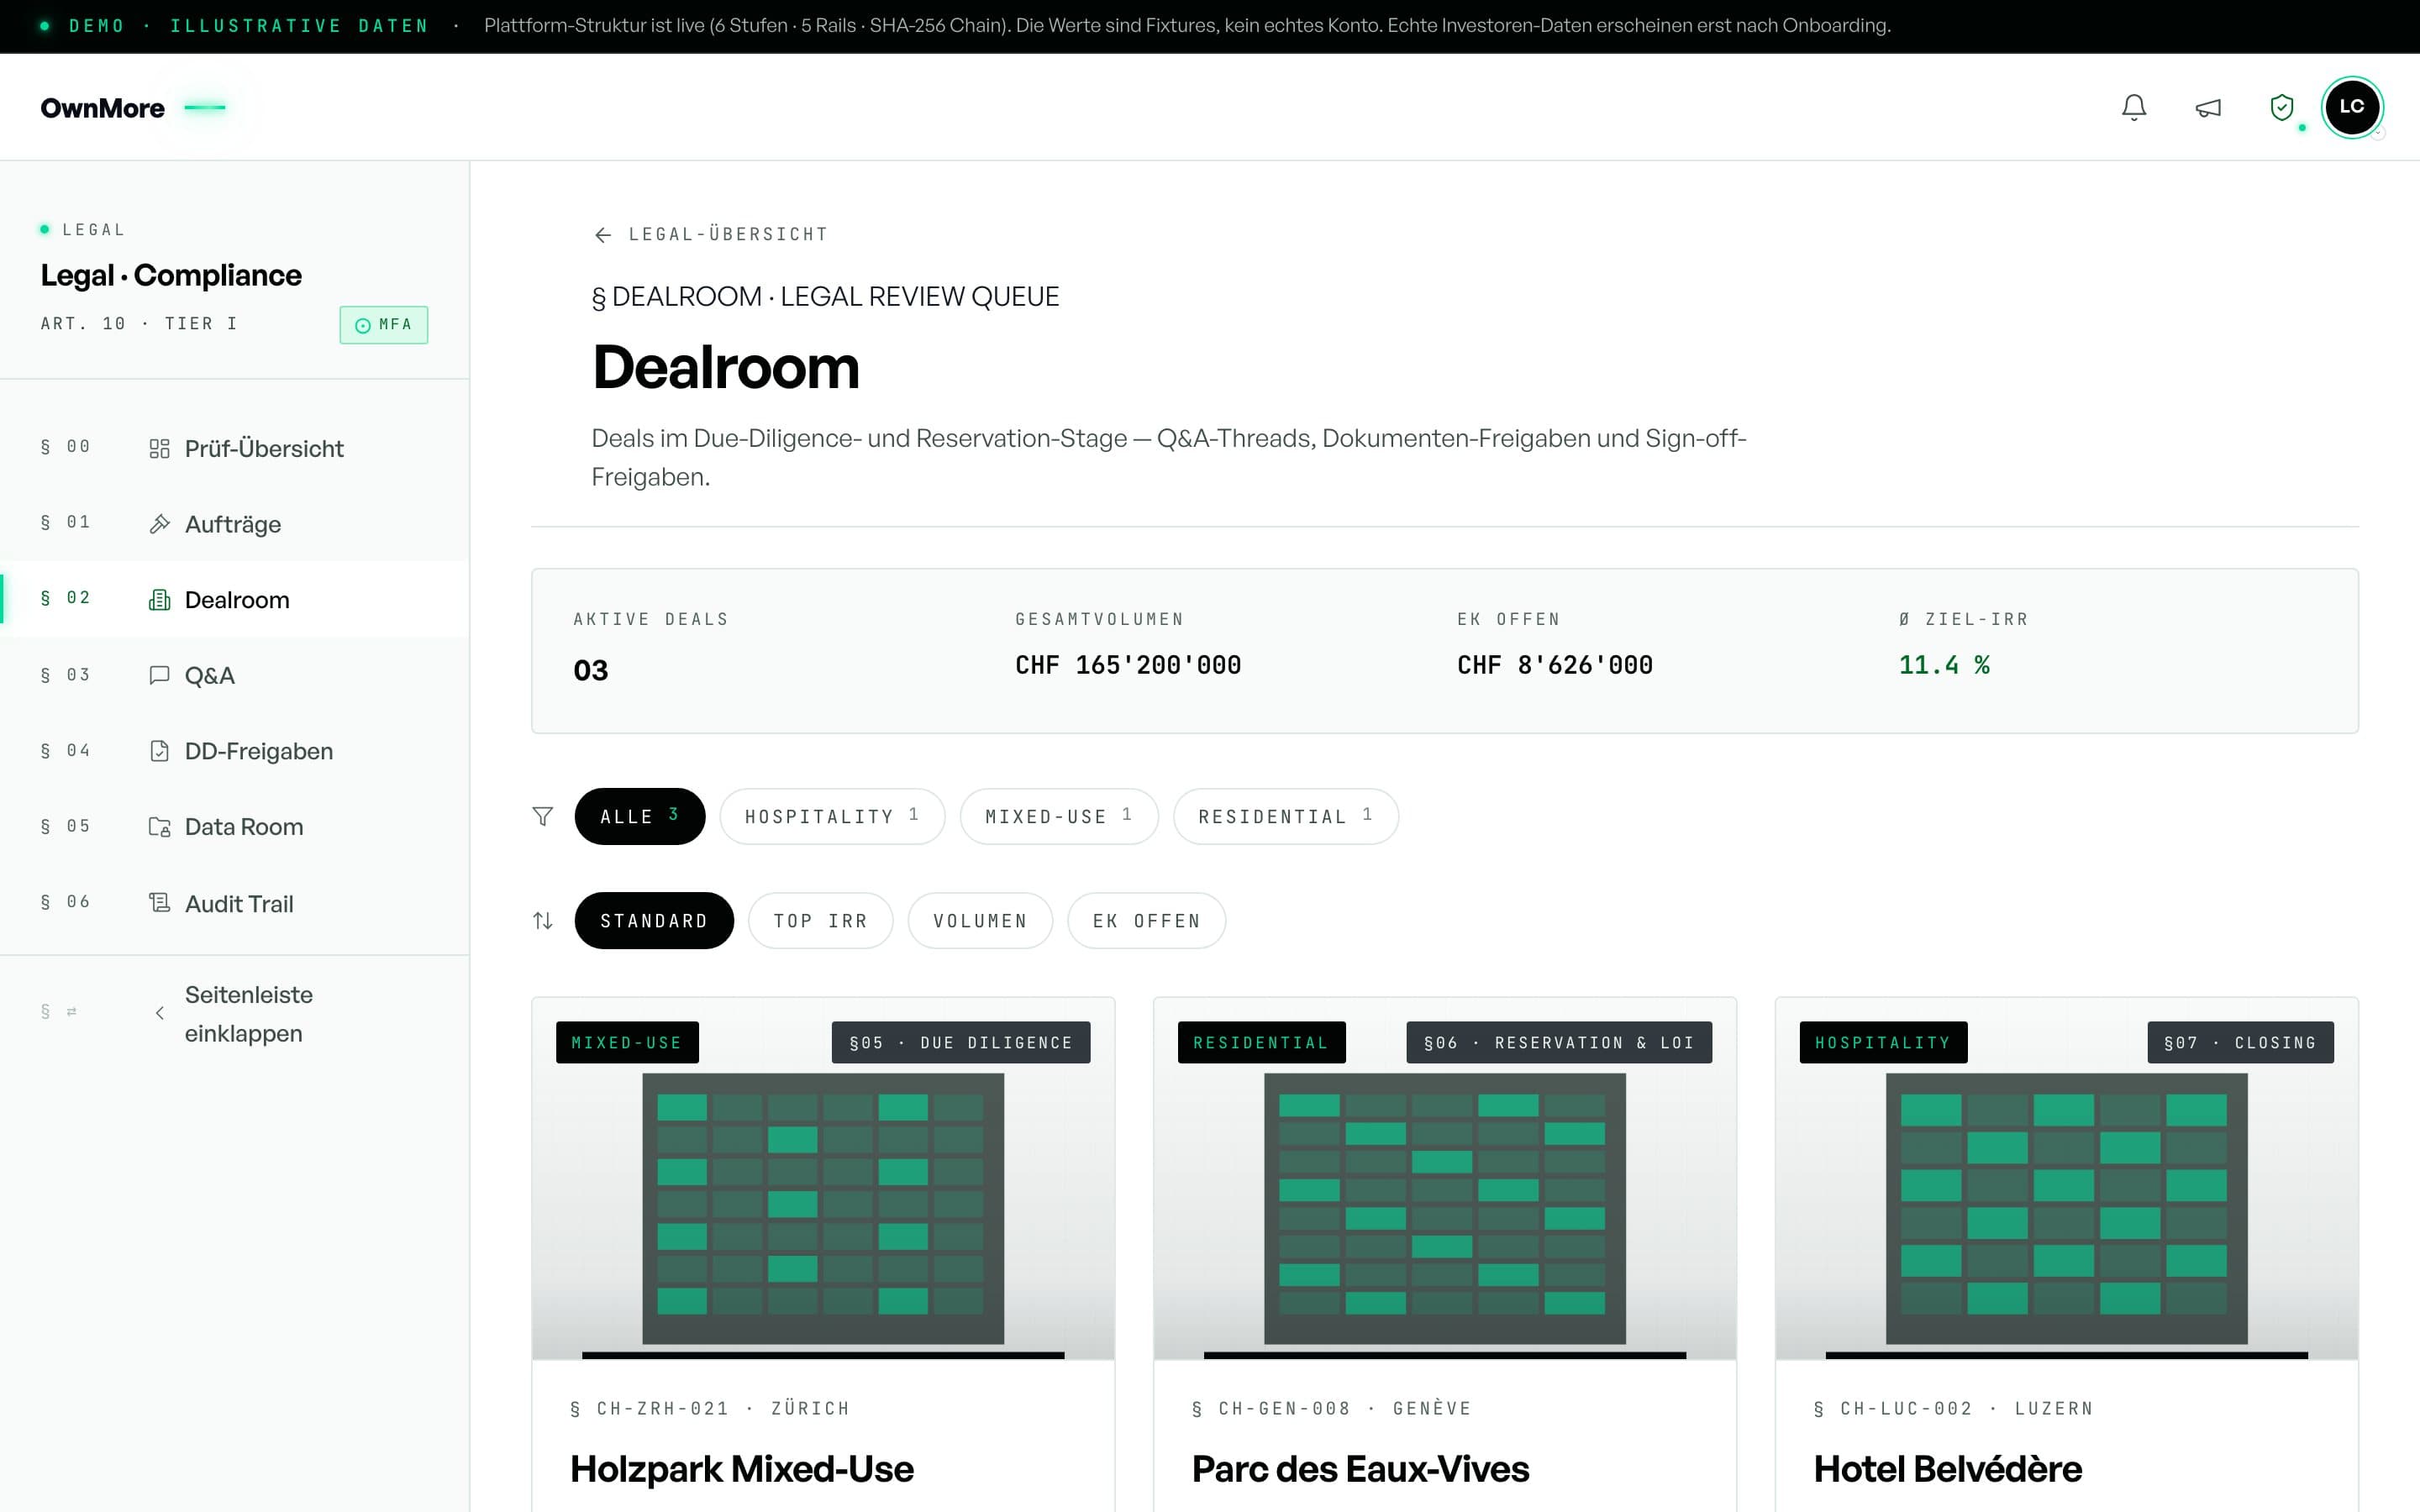Click the Audit Trail scroll icon
Image resolution: width=2420 pixels, height=1512 pixels.
159,903
